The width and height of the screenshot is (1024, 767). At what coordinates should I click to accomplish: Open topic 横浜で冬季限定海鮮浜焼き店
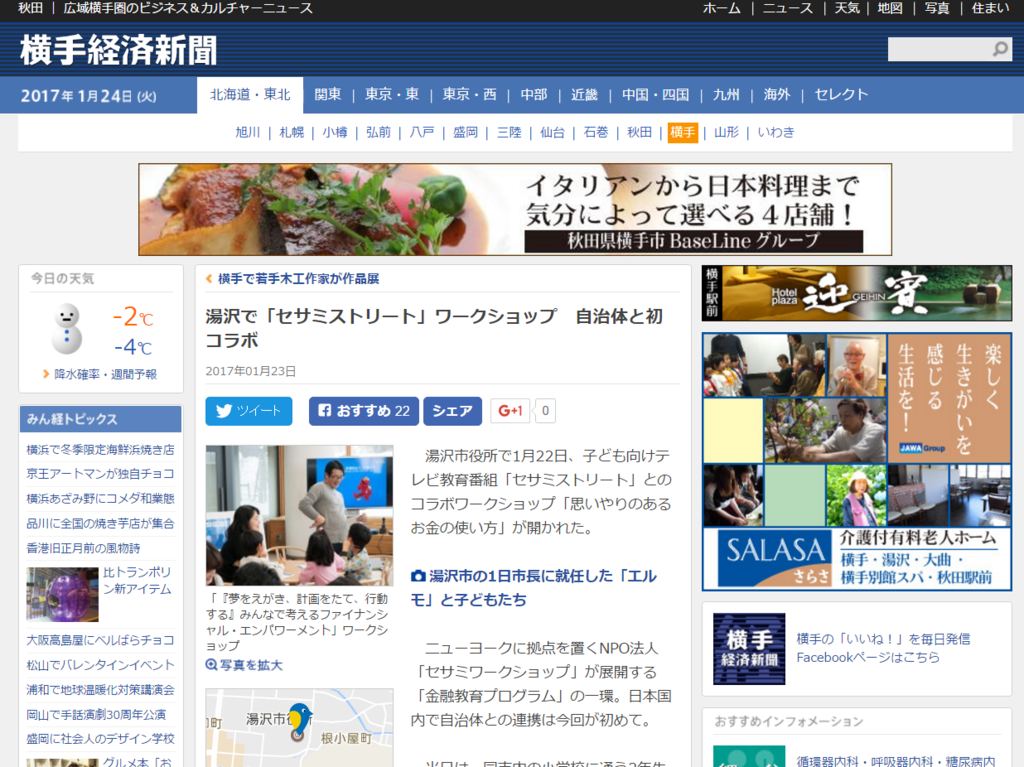pyautogui.click(x=101, y=449)
